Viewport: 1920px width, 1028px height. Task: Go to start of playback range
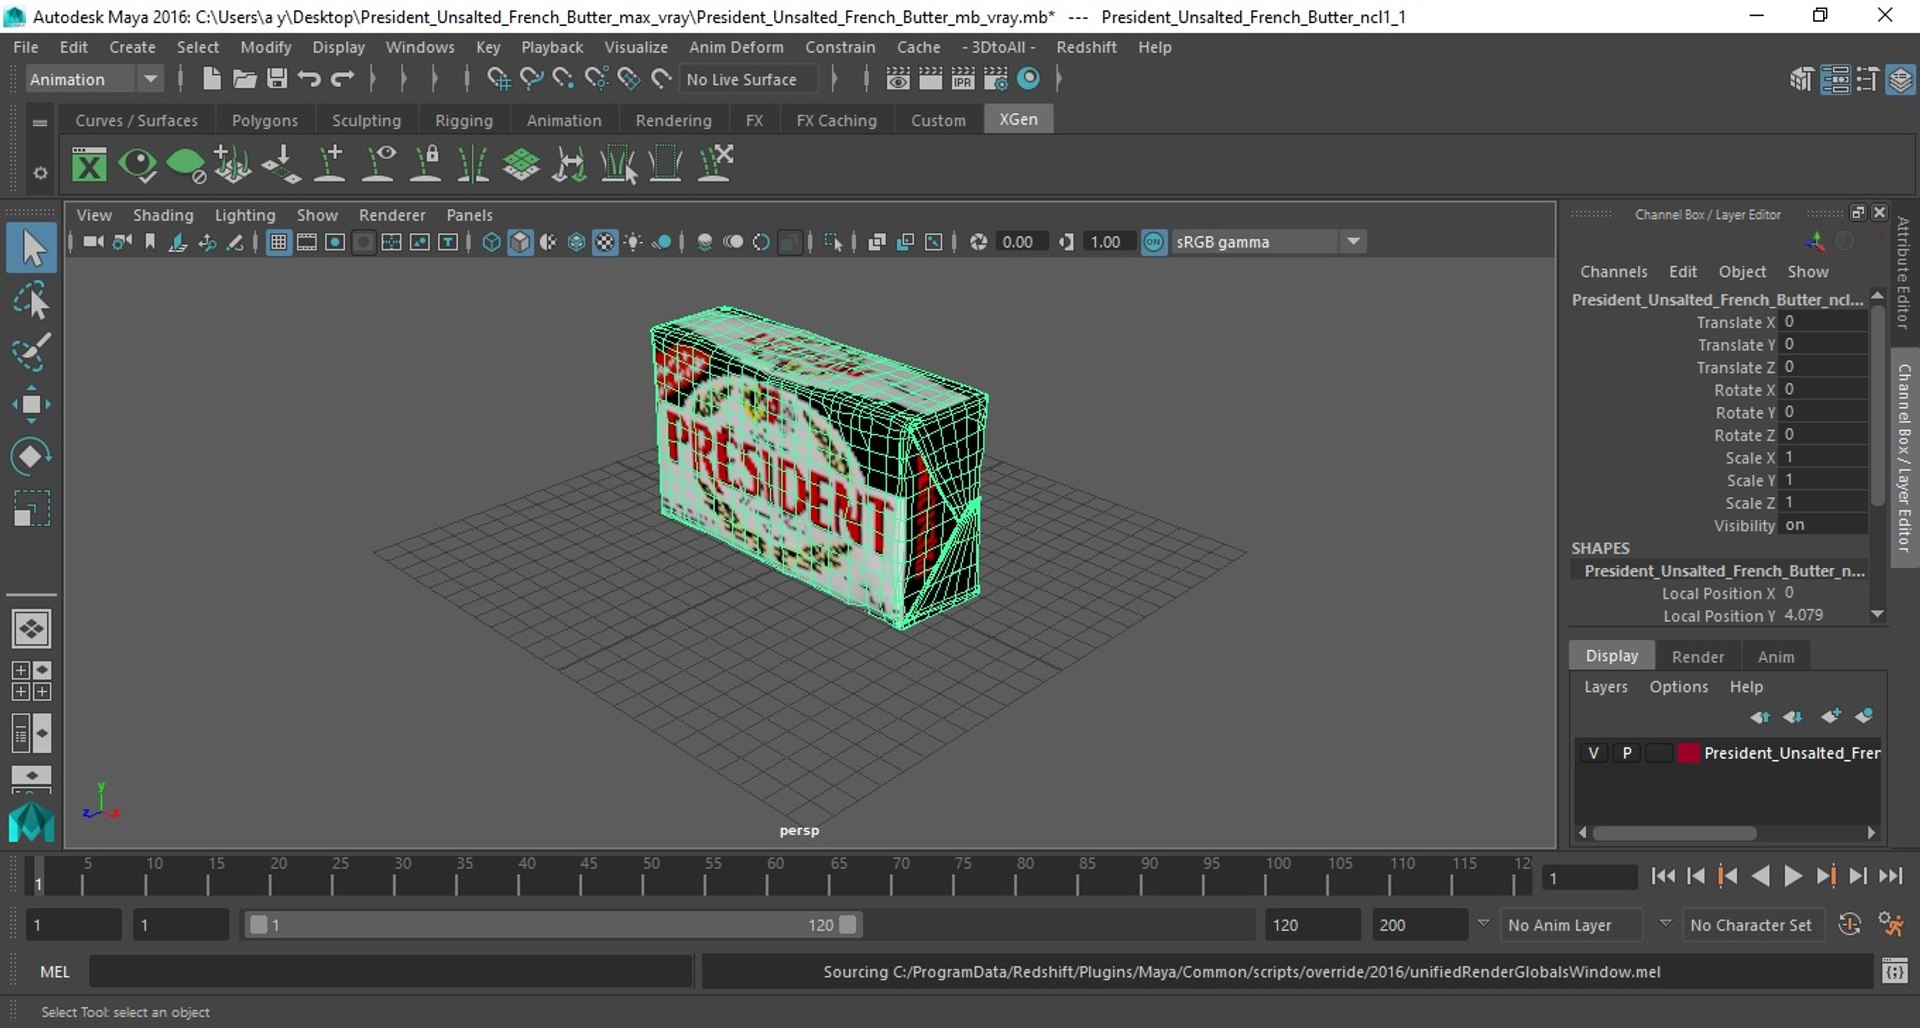pyautogui.click(x=1663, y=876)
